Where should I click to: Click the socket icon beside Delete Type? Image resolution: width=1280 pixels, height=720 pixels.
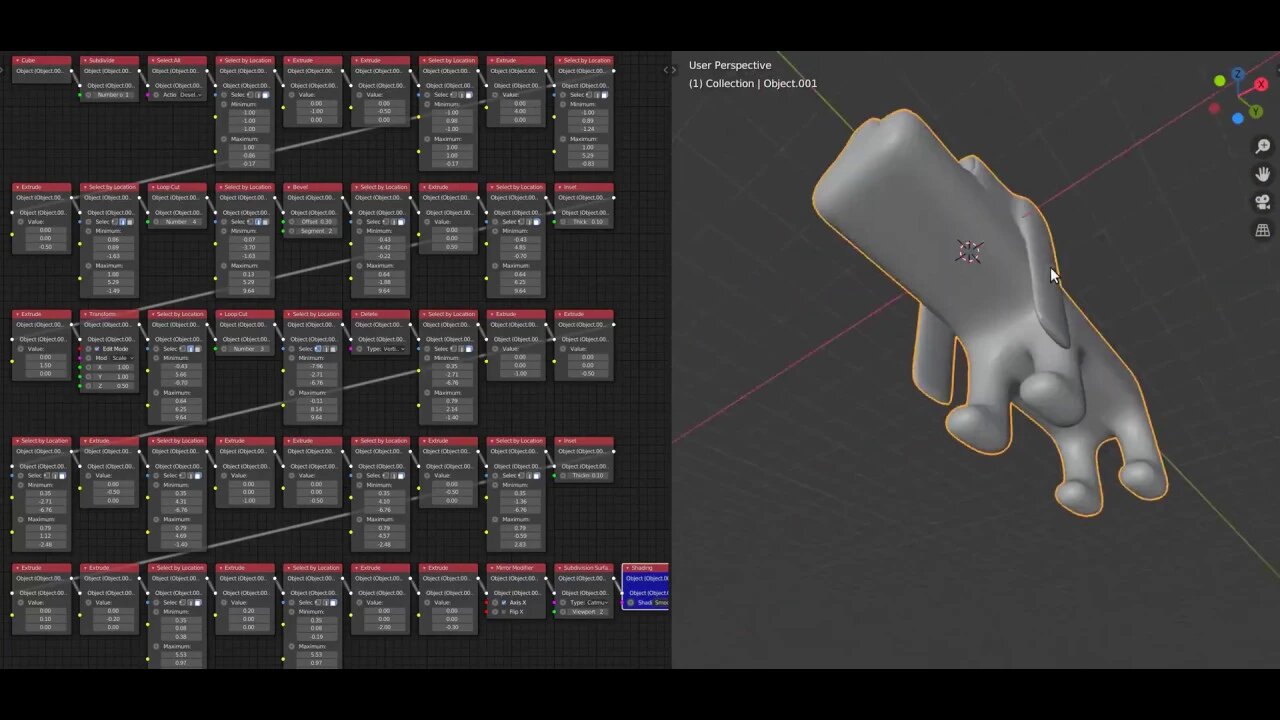[359, 349]
